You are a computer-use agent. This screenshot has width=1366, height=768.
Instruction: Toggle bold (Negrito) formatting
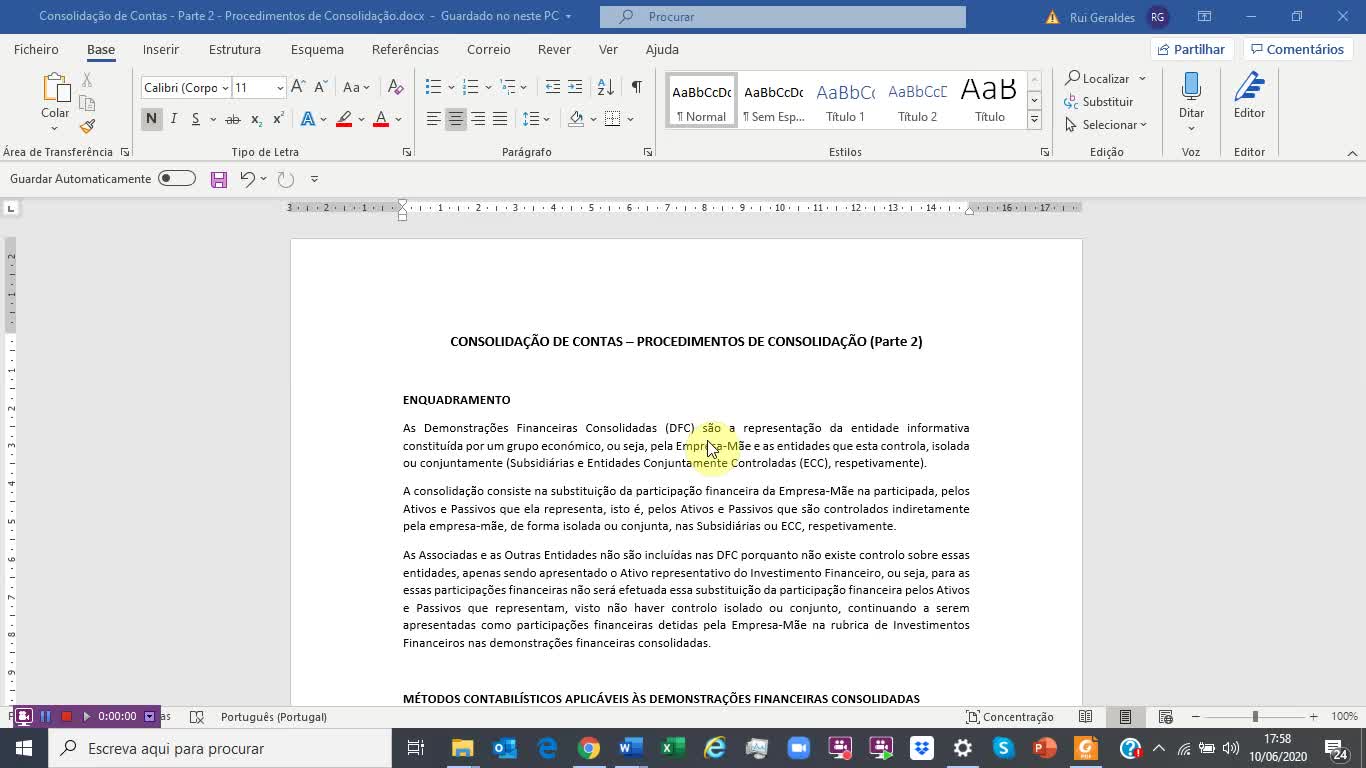(x=151, y=118)
